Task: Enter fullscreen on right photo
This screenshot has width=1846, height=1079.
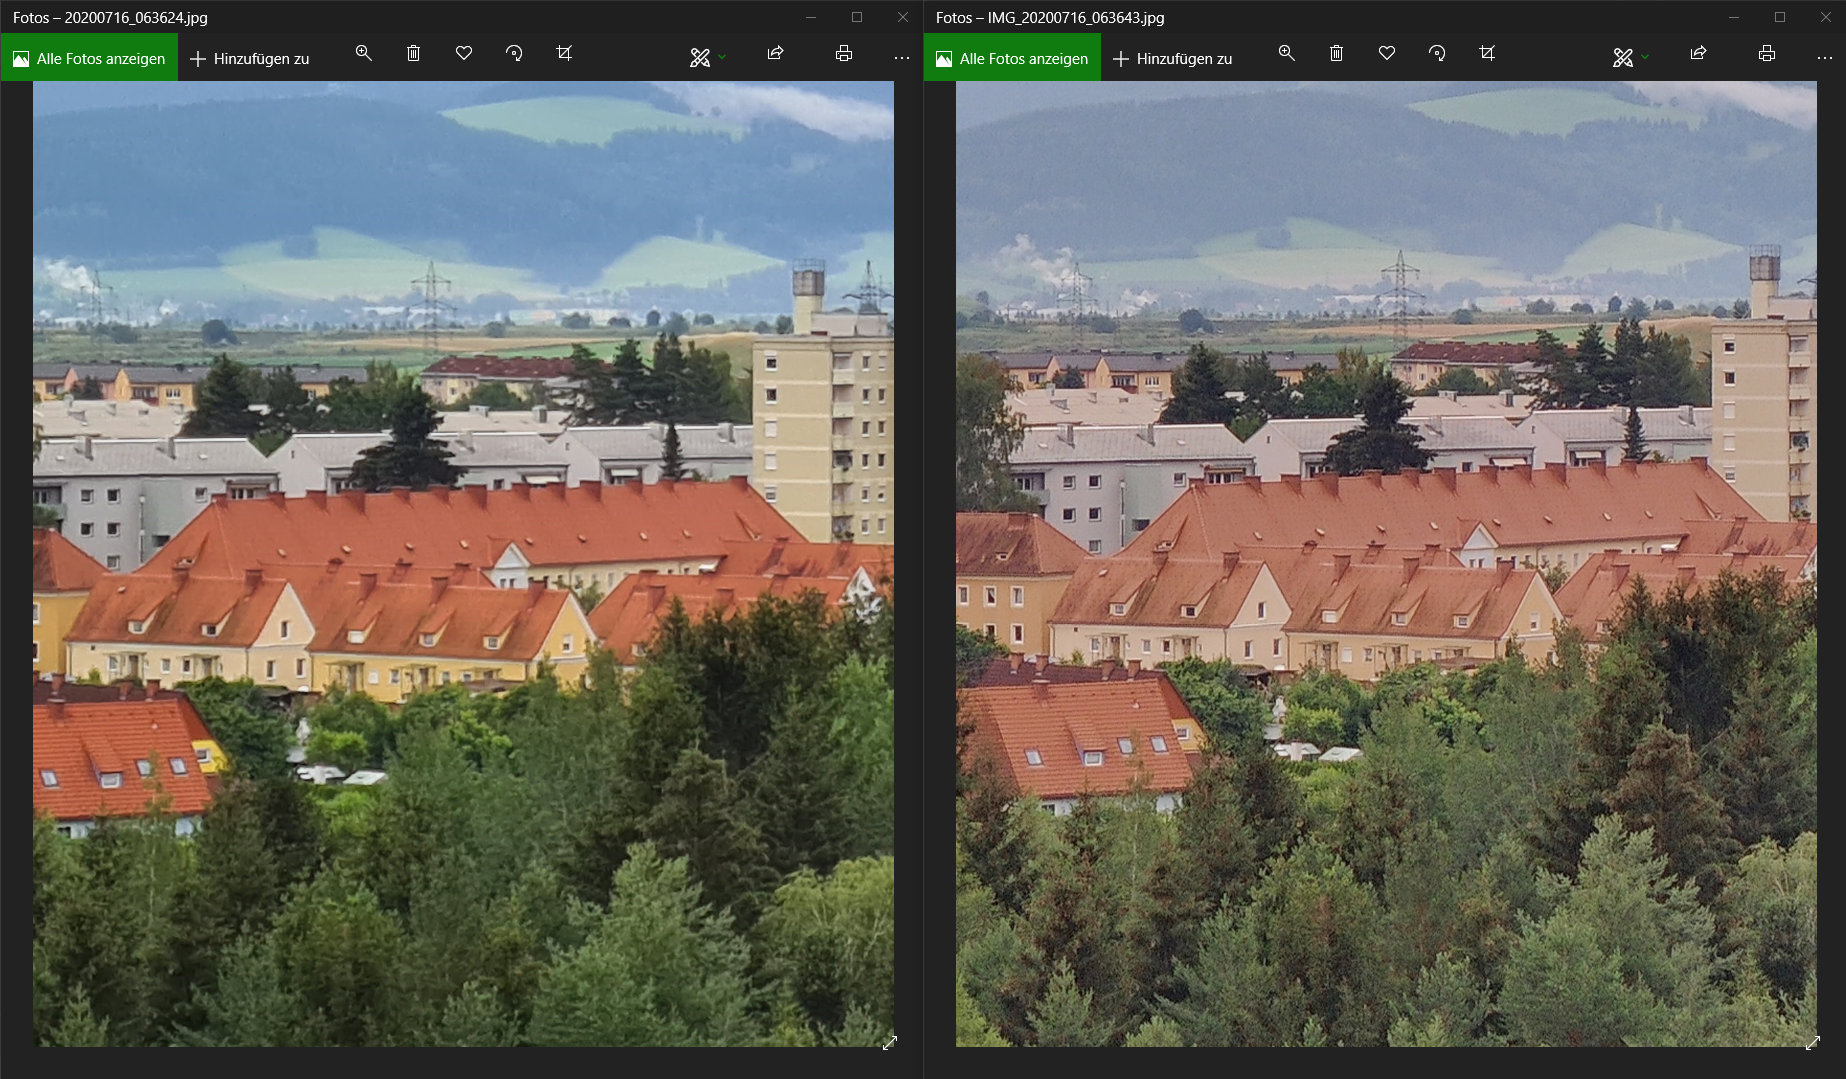Action: (1813, 1043)
